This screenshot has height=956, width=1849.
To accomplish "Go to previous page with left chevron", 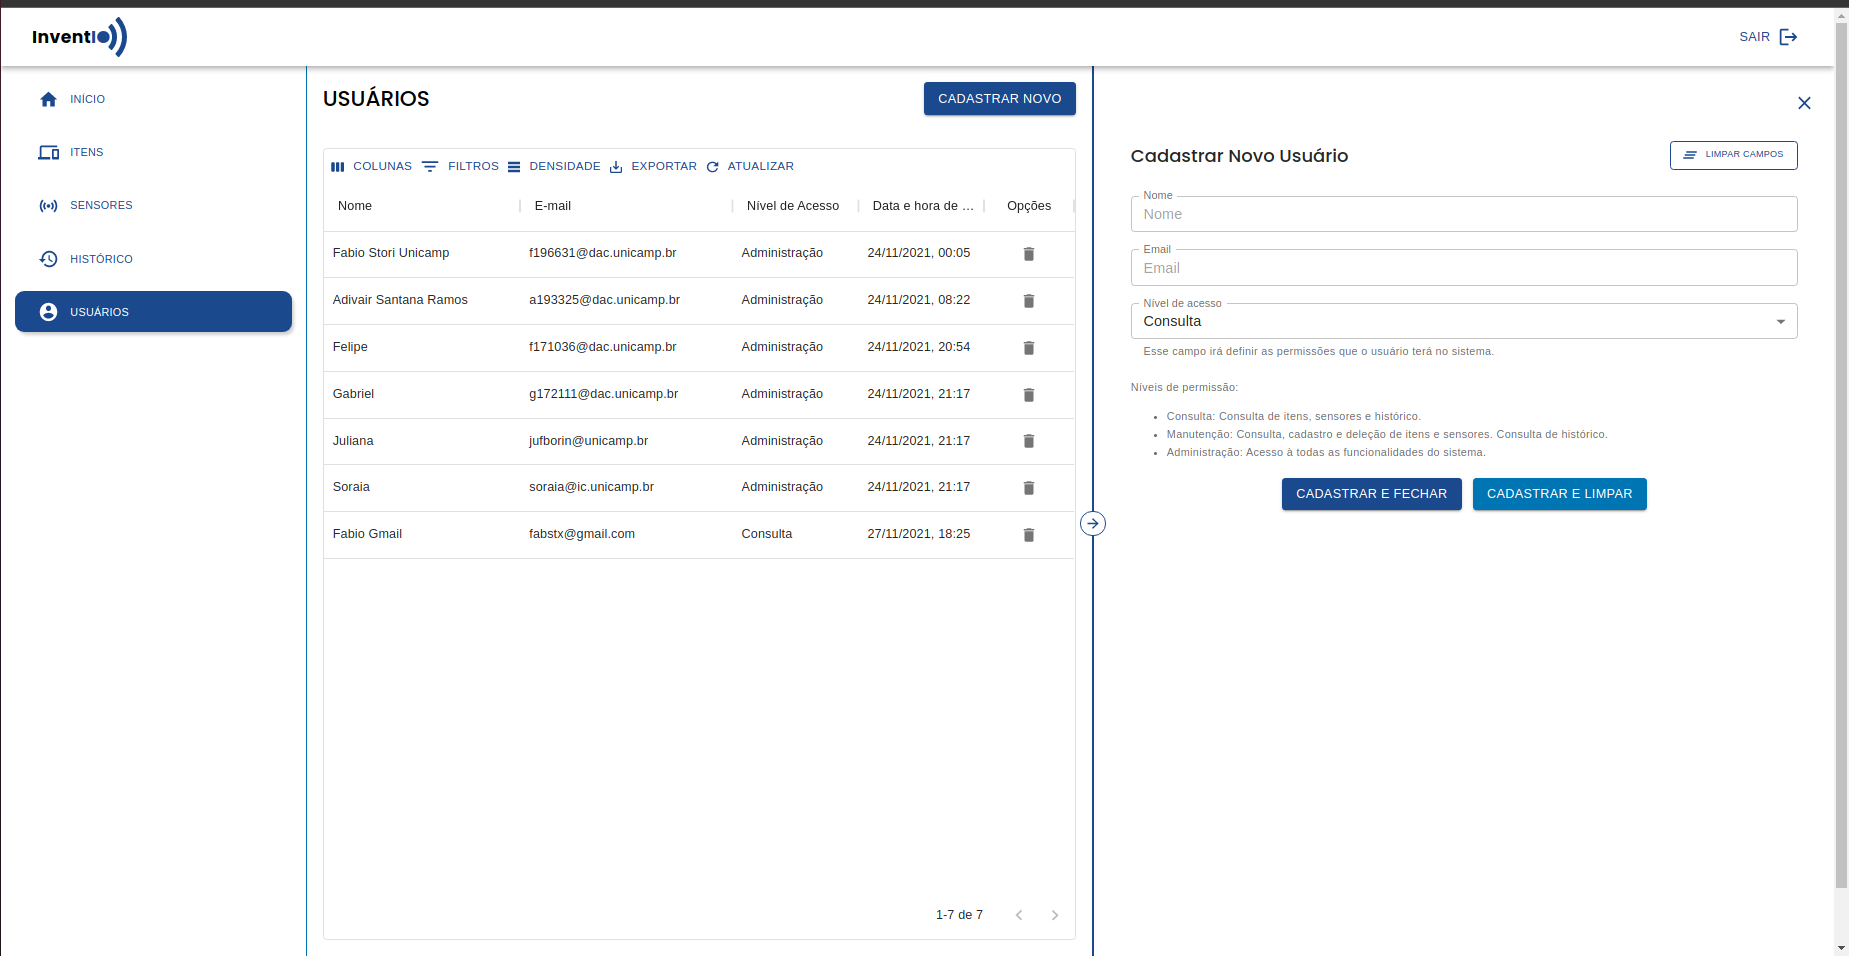I will (x=1019, y=914).
